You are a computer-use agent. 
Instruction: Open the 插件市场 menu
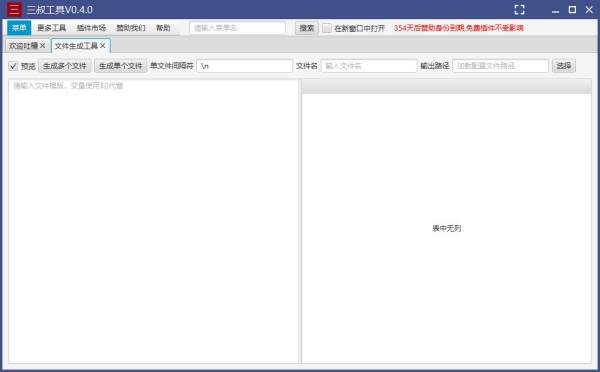click(x=91, y=28)
